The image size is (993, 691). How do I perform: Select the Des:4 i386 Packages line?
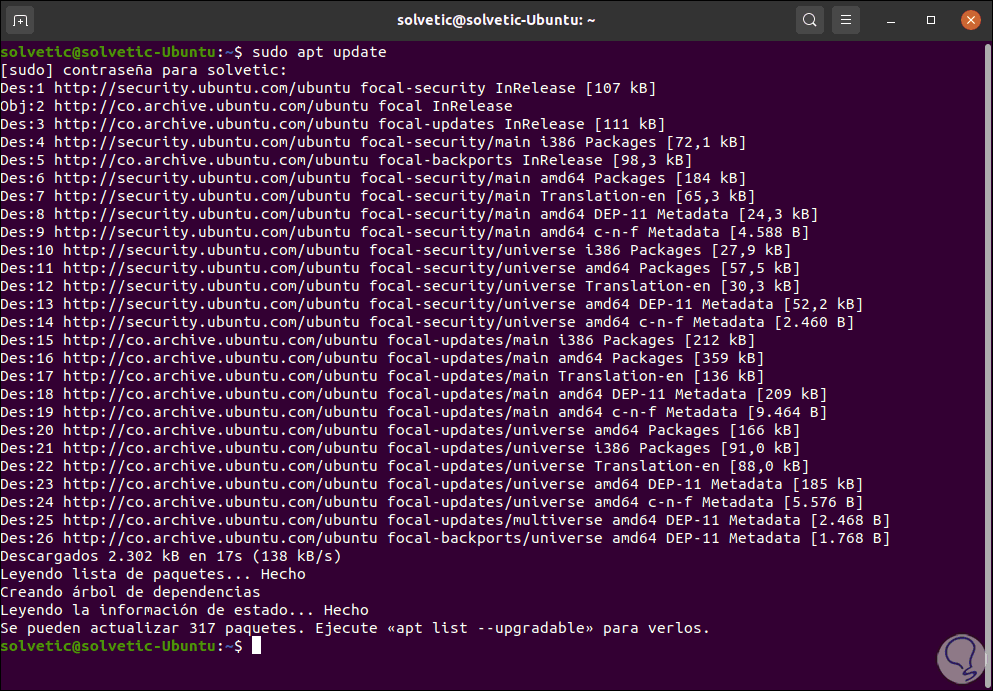tap(373, 142)
